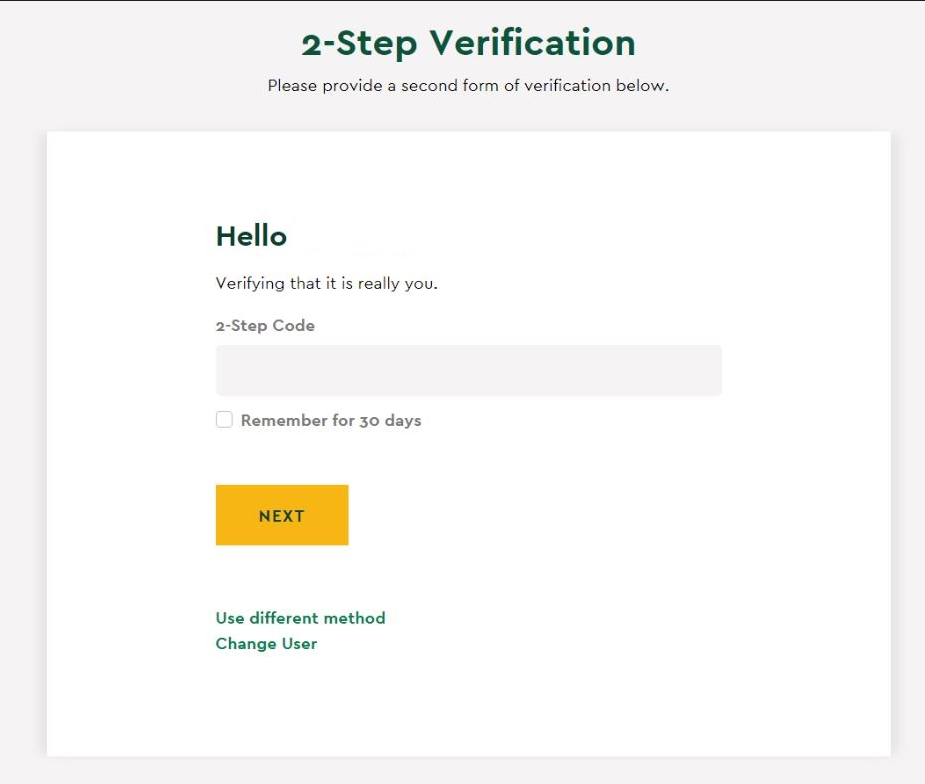The height and width of the screenshot is (784, 925).
Task: Click the second form of verification subtitle
Action: point(468,86)
